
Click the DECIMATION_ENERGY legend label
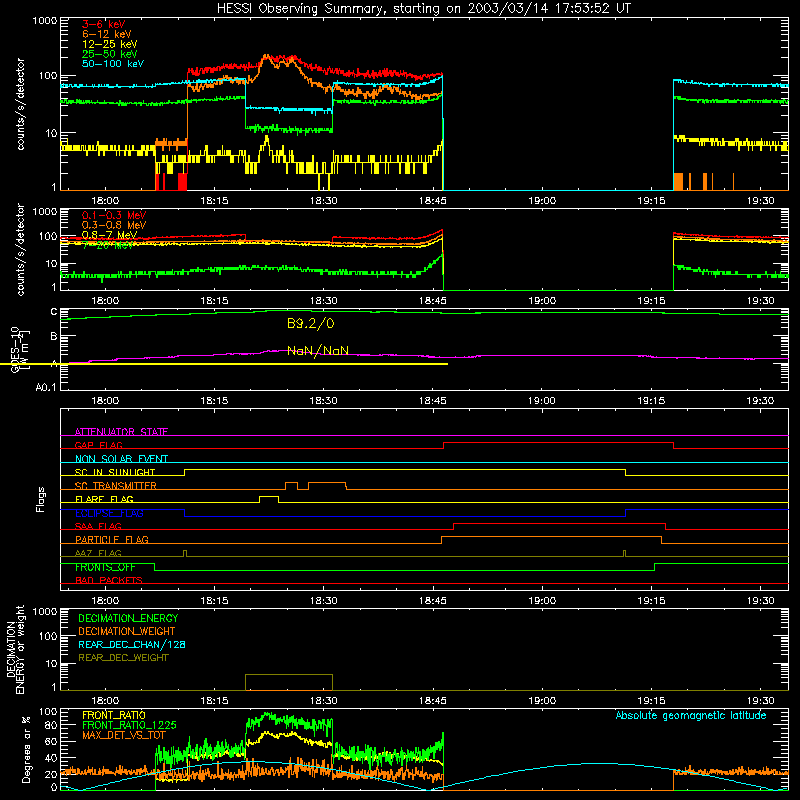(128, 618)
